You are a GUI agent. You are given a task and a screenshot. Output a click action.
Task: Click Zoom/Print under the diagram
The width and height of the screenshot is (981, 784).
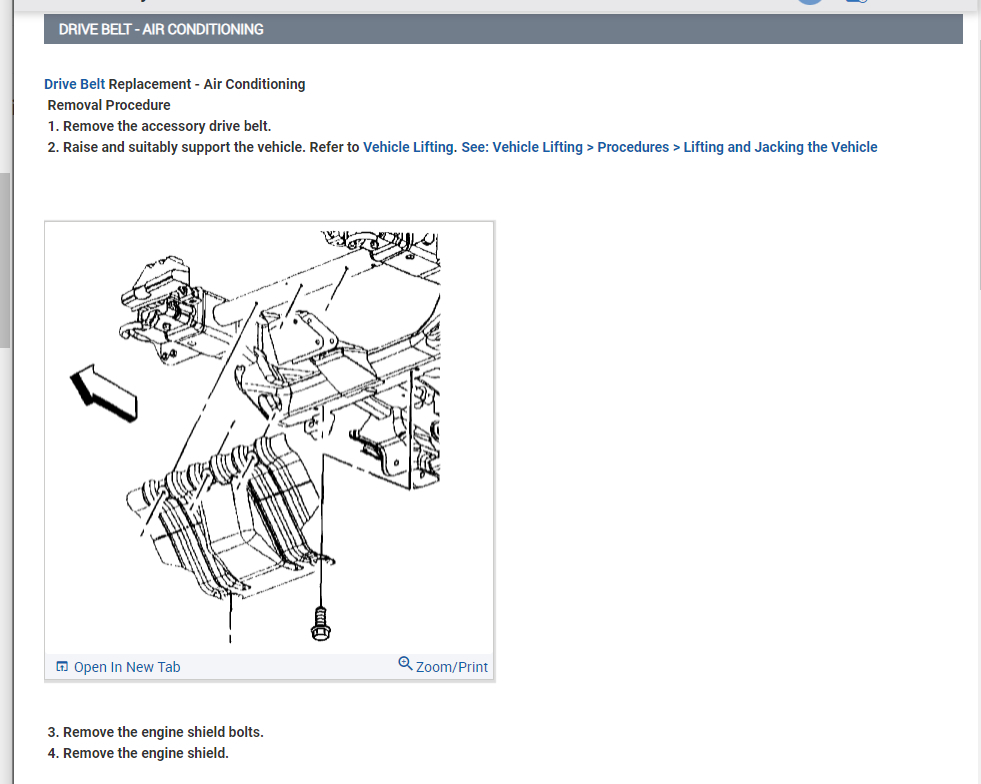pos(452,667)
